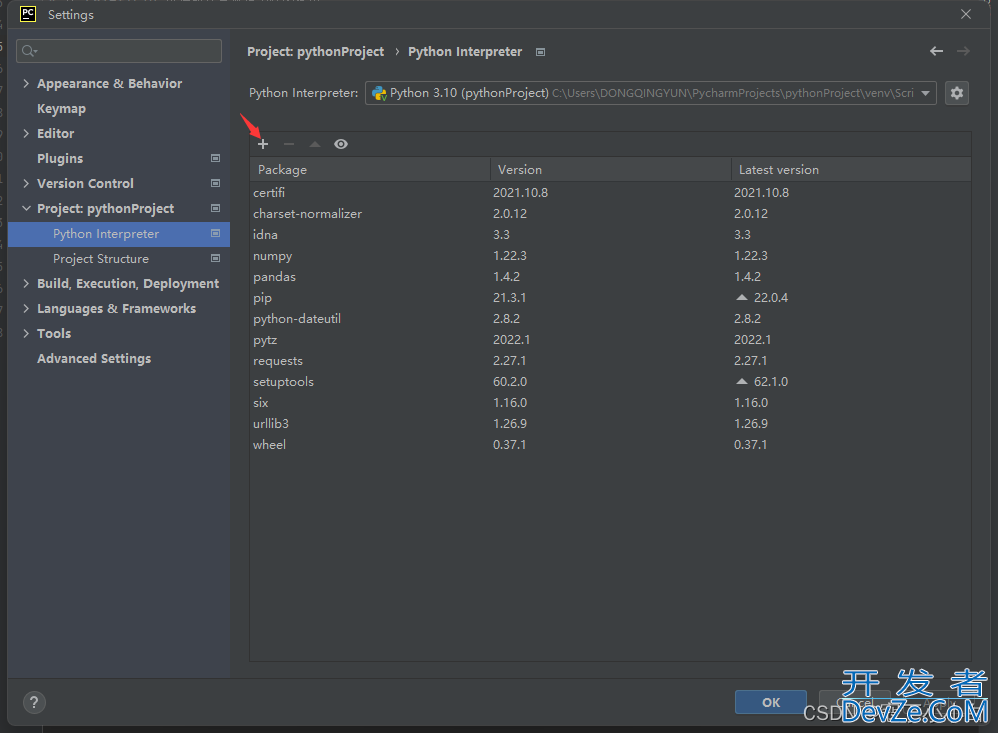Expand Languages & Frameworks section
Screen dimensions: 998x733
click(26, 309)
